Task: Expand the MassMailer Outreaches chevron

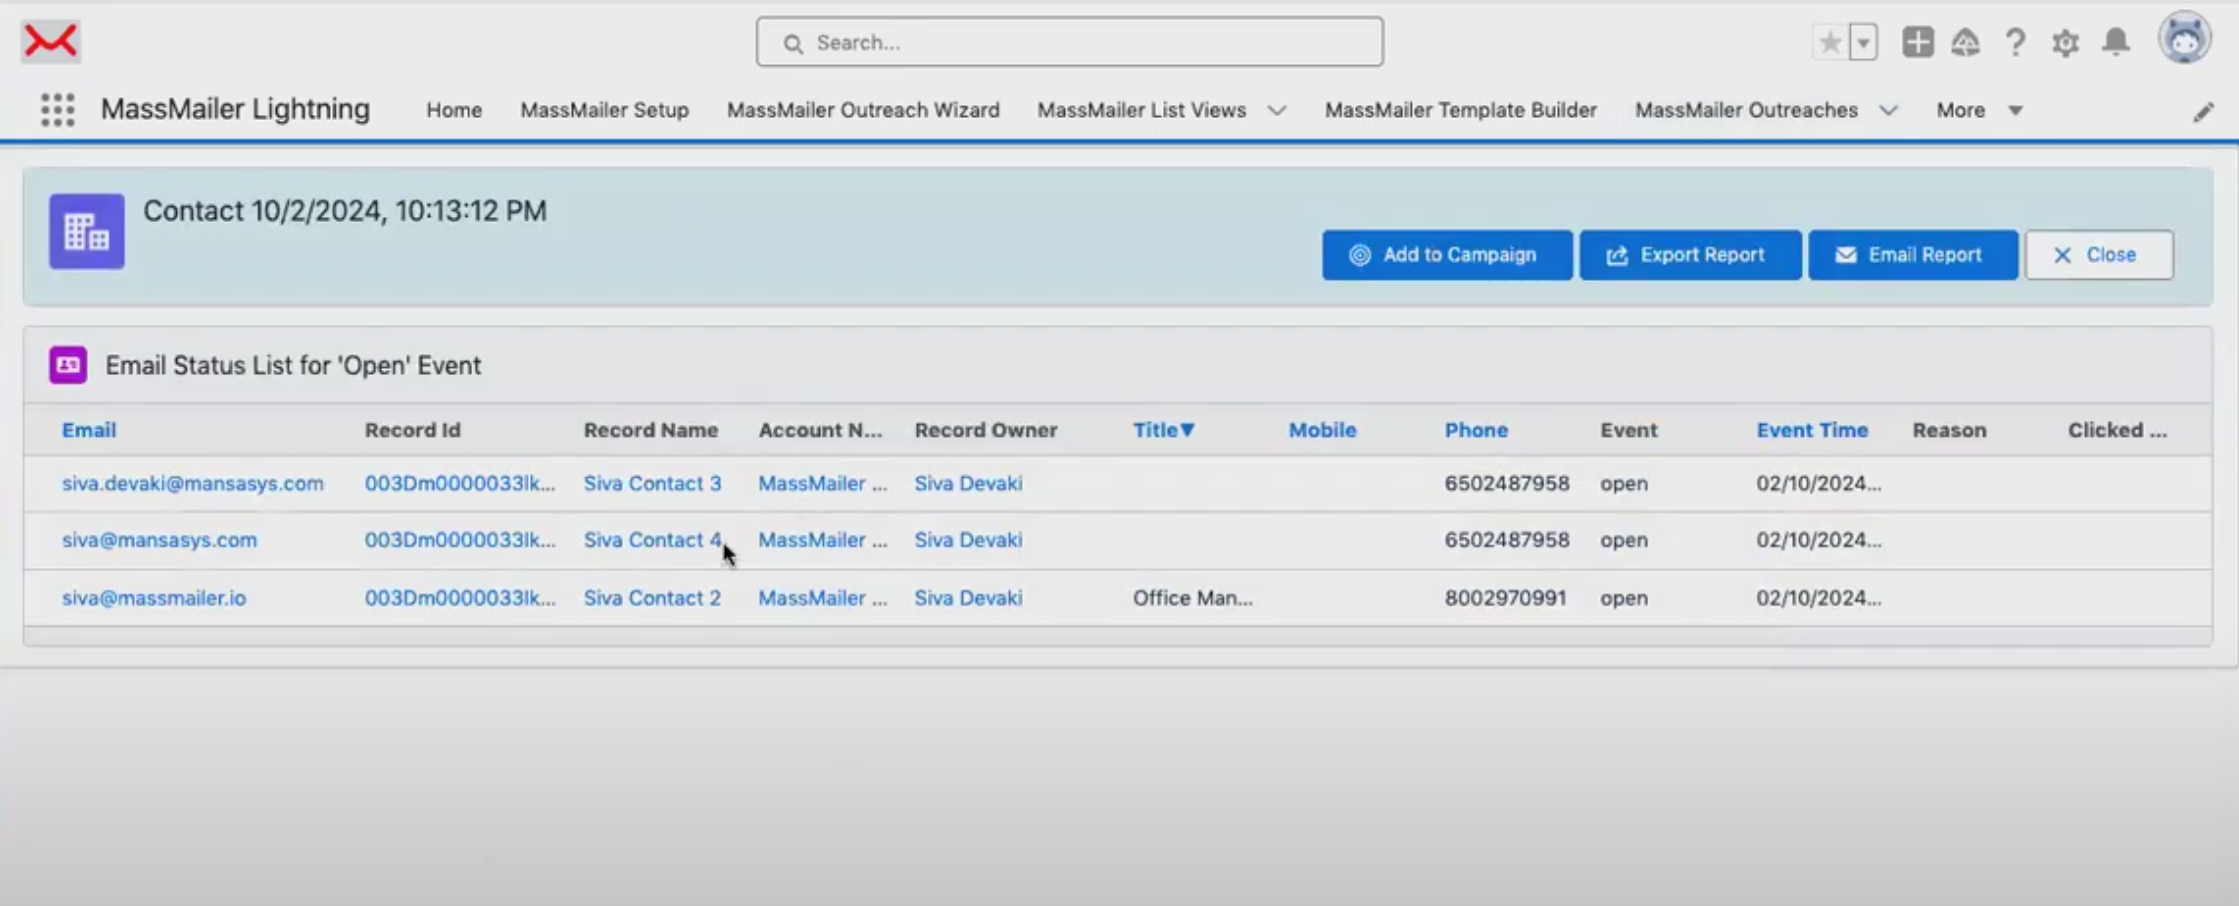Action: tap(1888, 110)
